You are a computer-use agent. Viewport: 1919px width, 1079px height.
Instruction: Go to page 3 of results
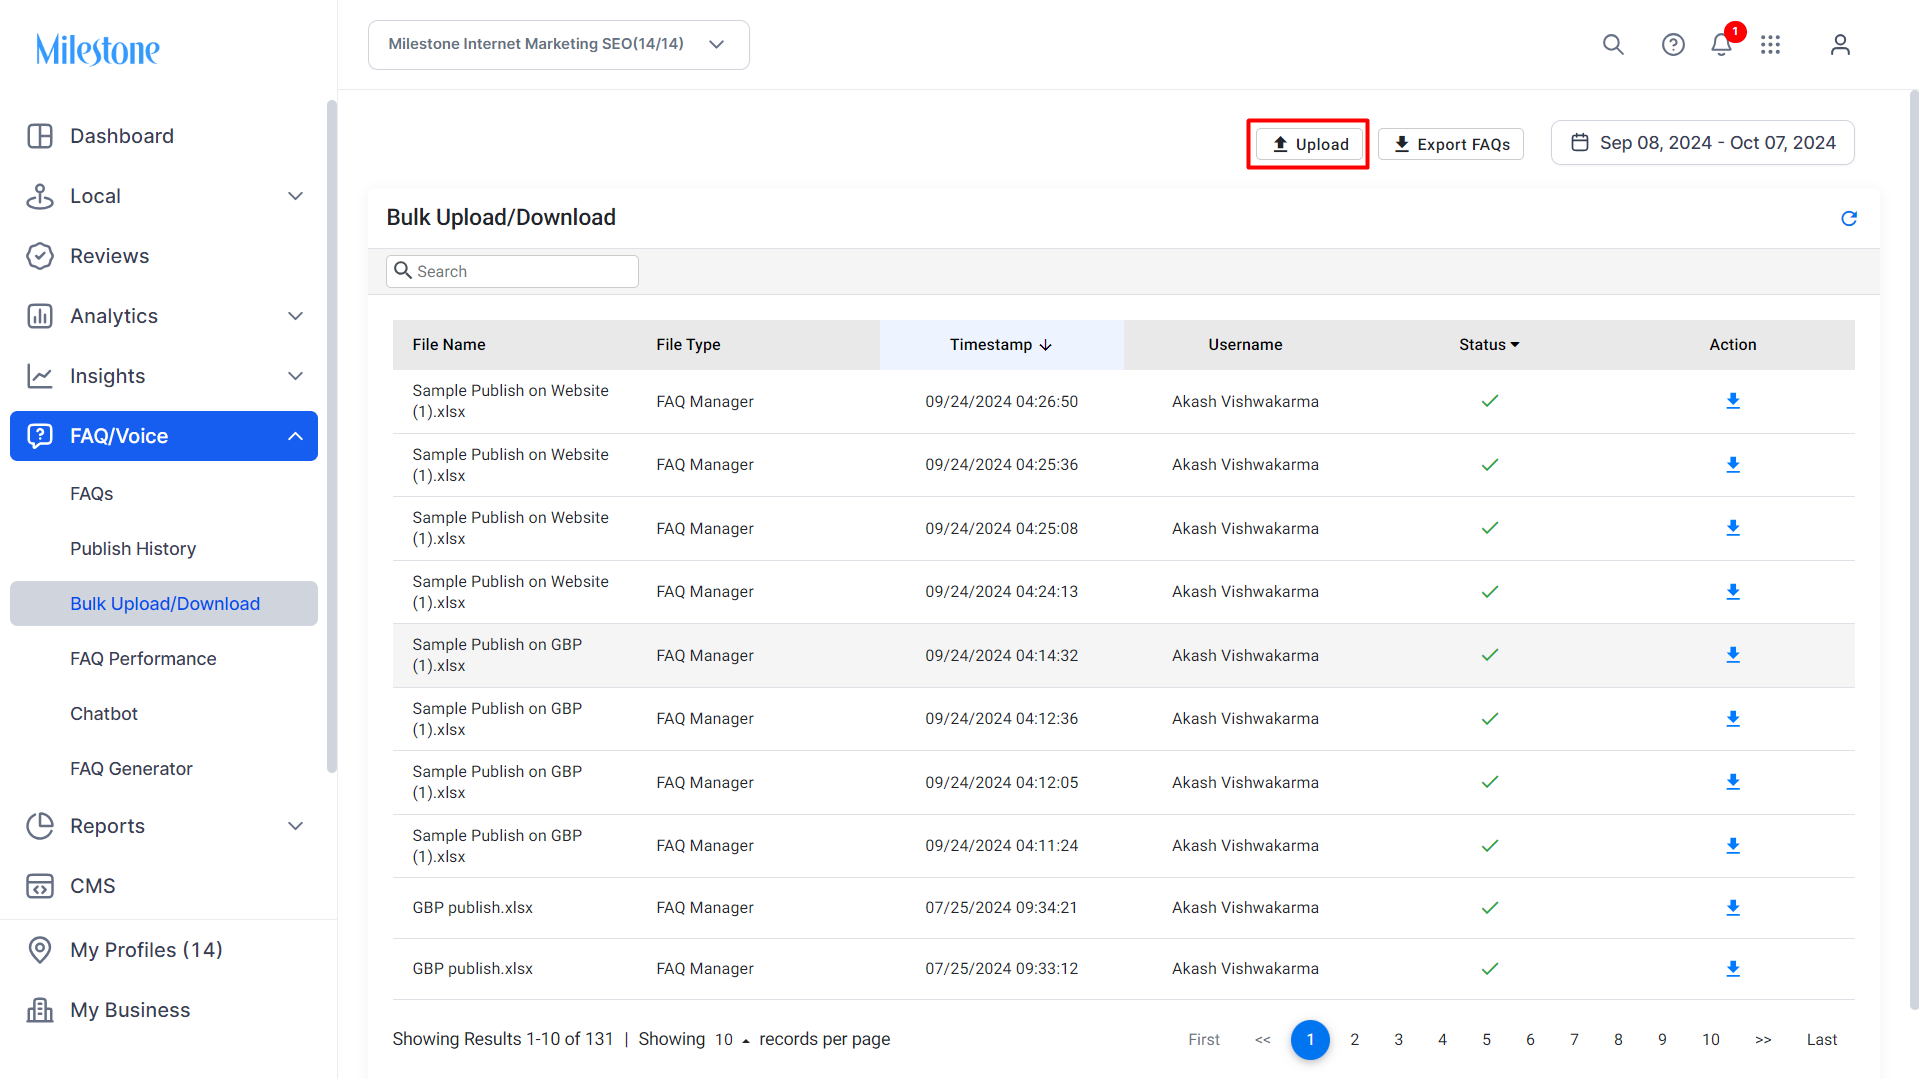tap(1399, 1040)
